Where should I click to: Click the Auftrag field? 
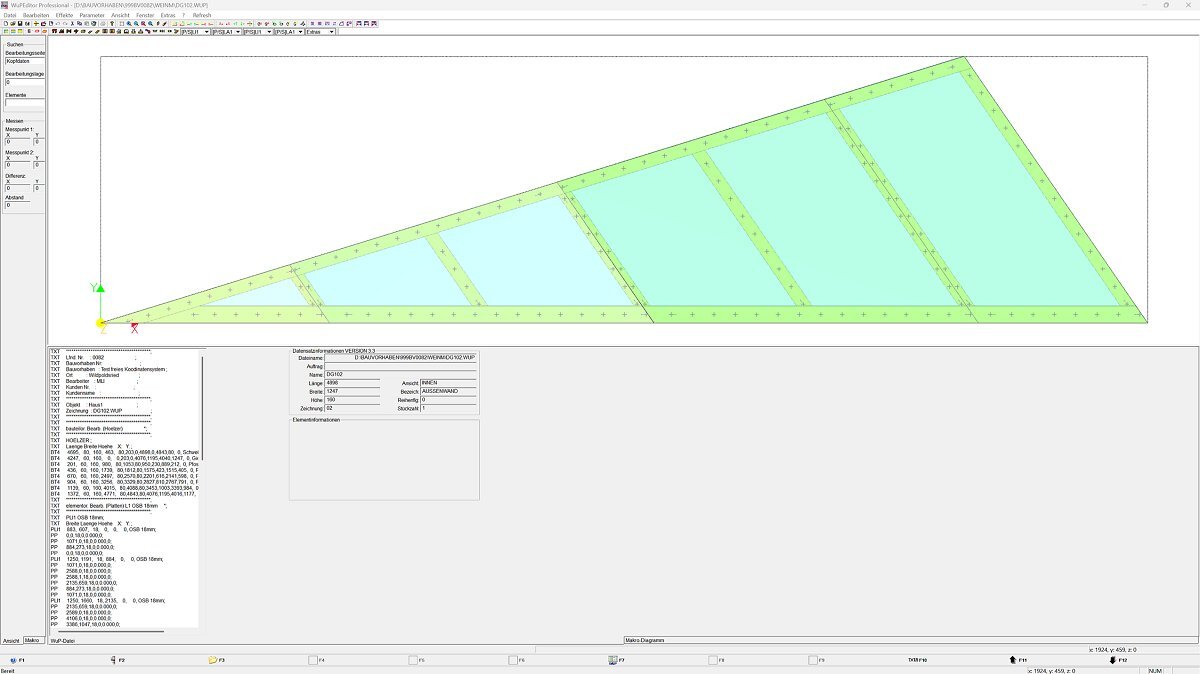[x=400, y=366]
